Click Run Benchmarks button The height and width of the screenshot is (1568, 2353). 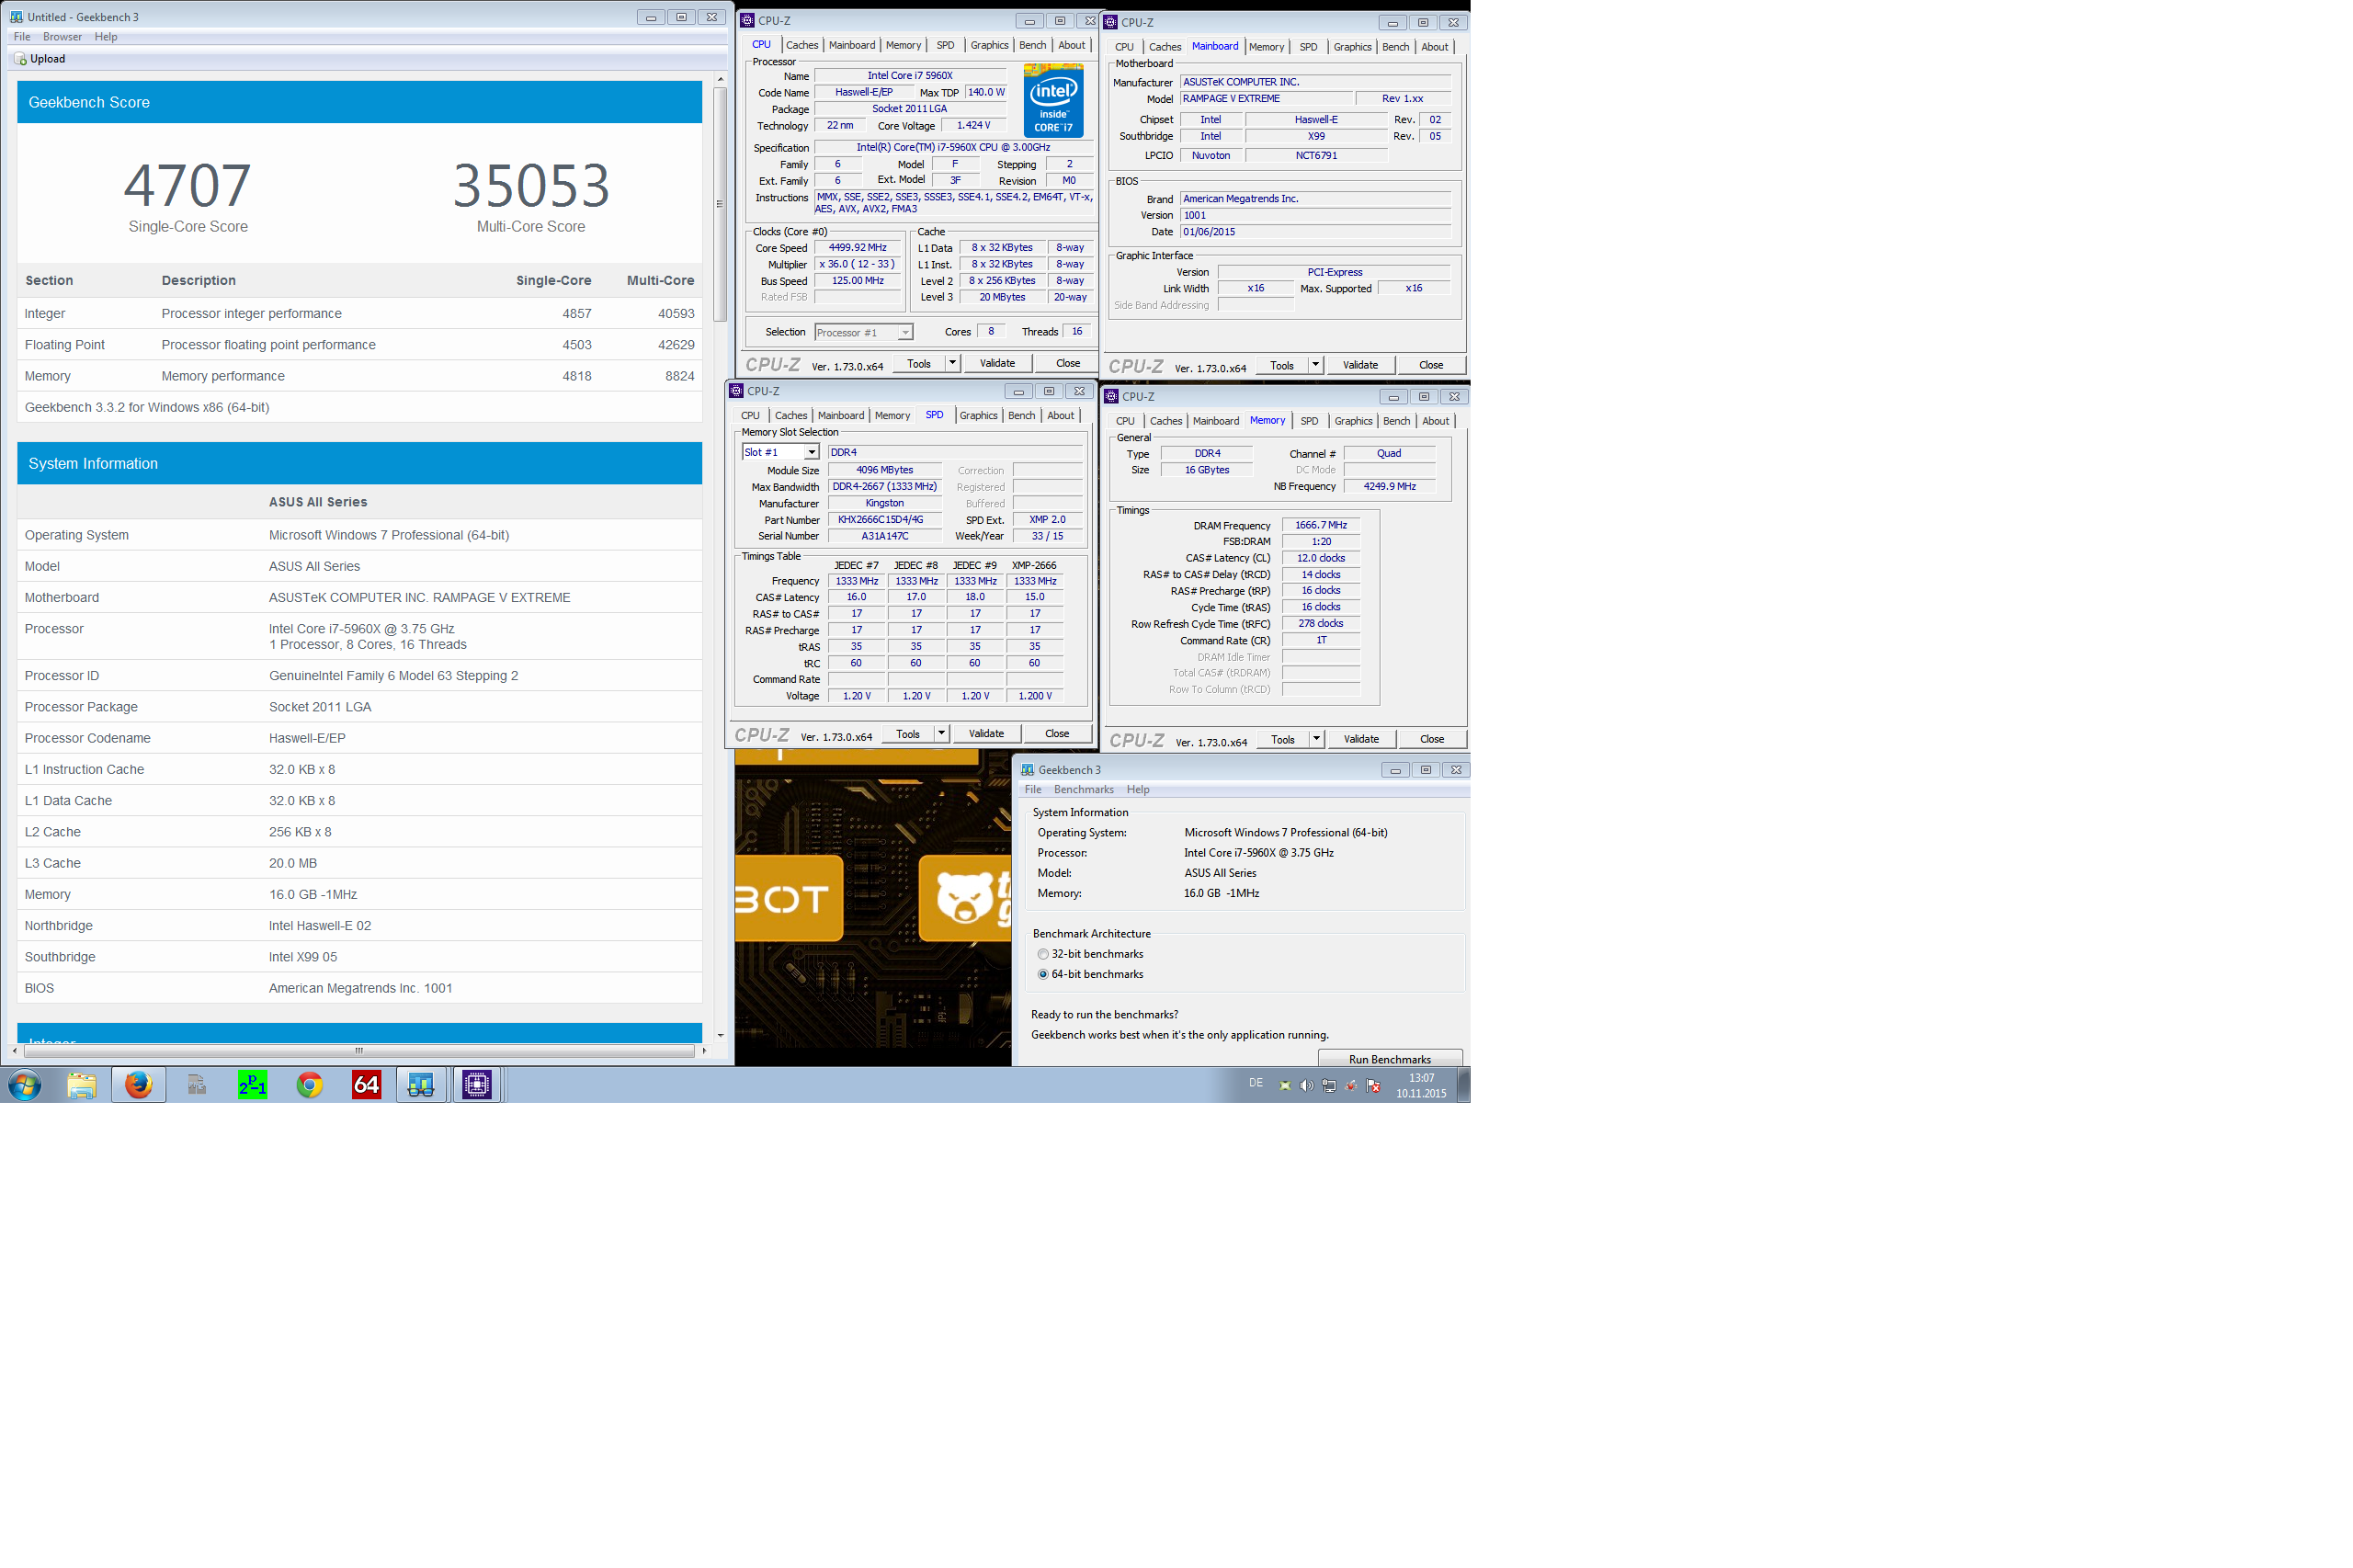[x=1390, y=1058]
